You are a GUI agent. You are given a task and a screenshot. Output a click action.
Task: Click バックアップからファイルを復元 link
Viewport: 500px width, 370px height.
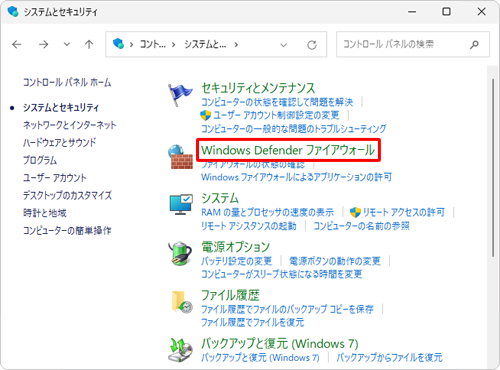[x=389, y=358]
